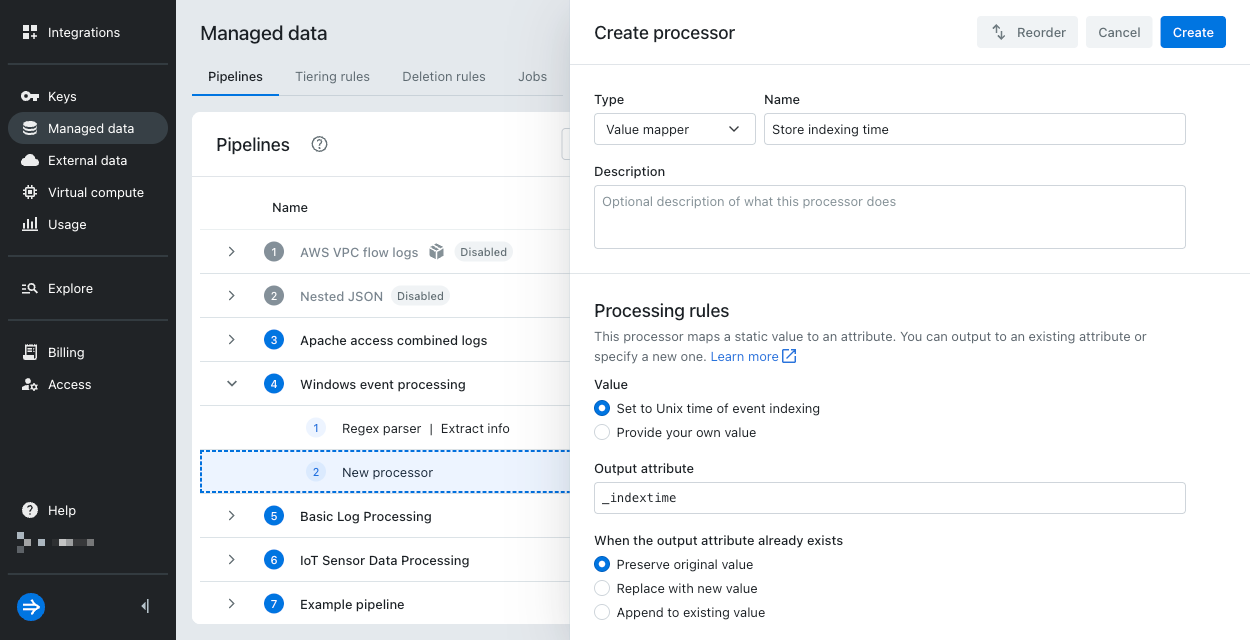Select Provide your own value option
The image size is (1250, 640).
tap(602, 432)
